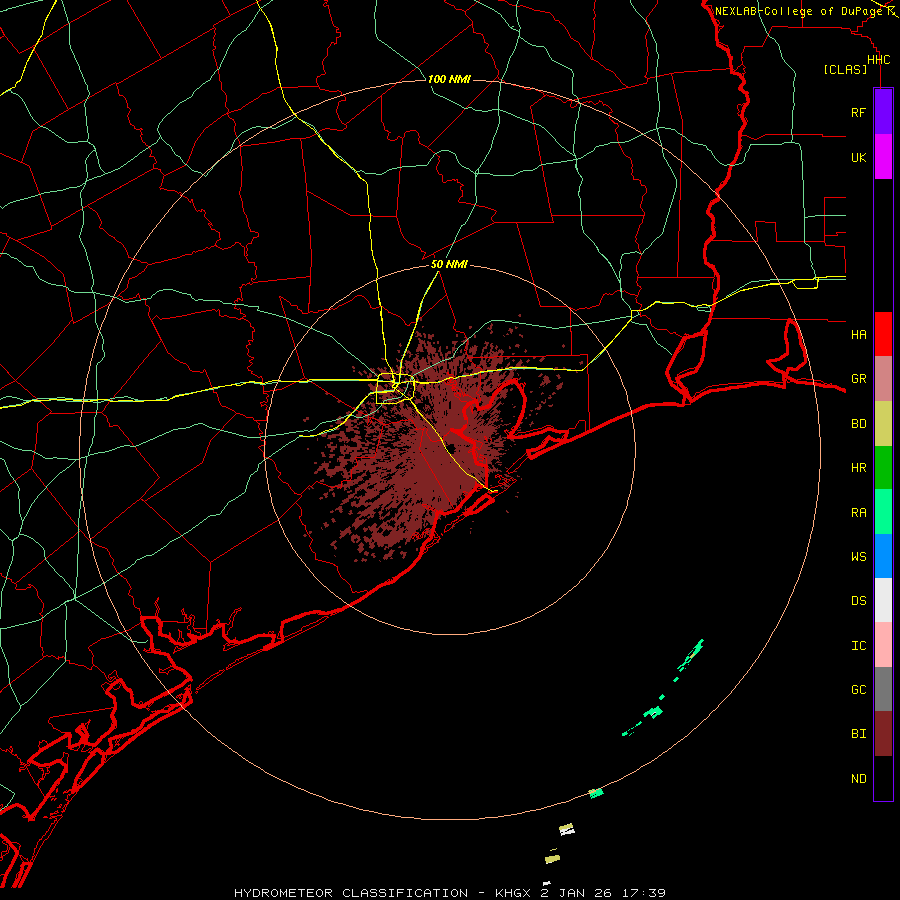Click the "RA" legend label
The width and height of the screenshot is (900, 900).
pos(859,513)
